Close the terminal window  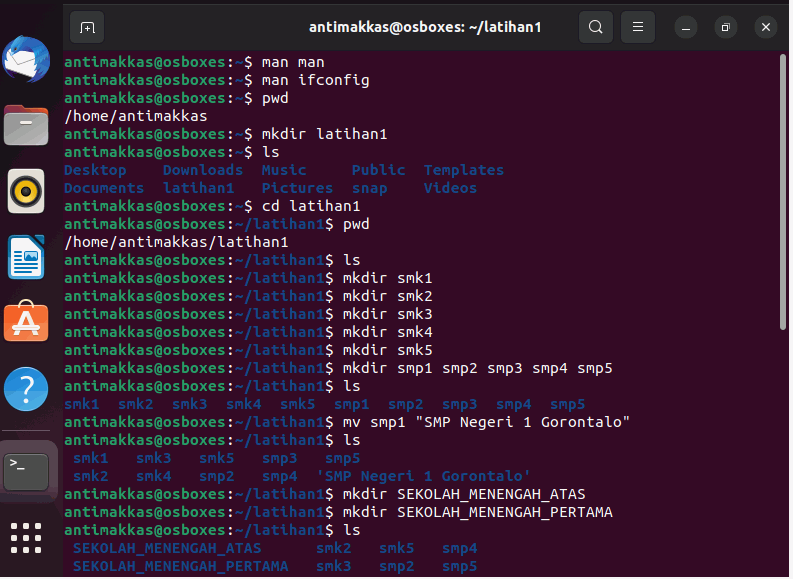(x=768, y=27)
